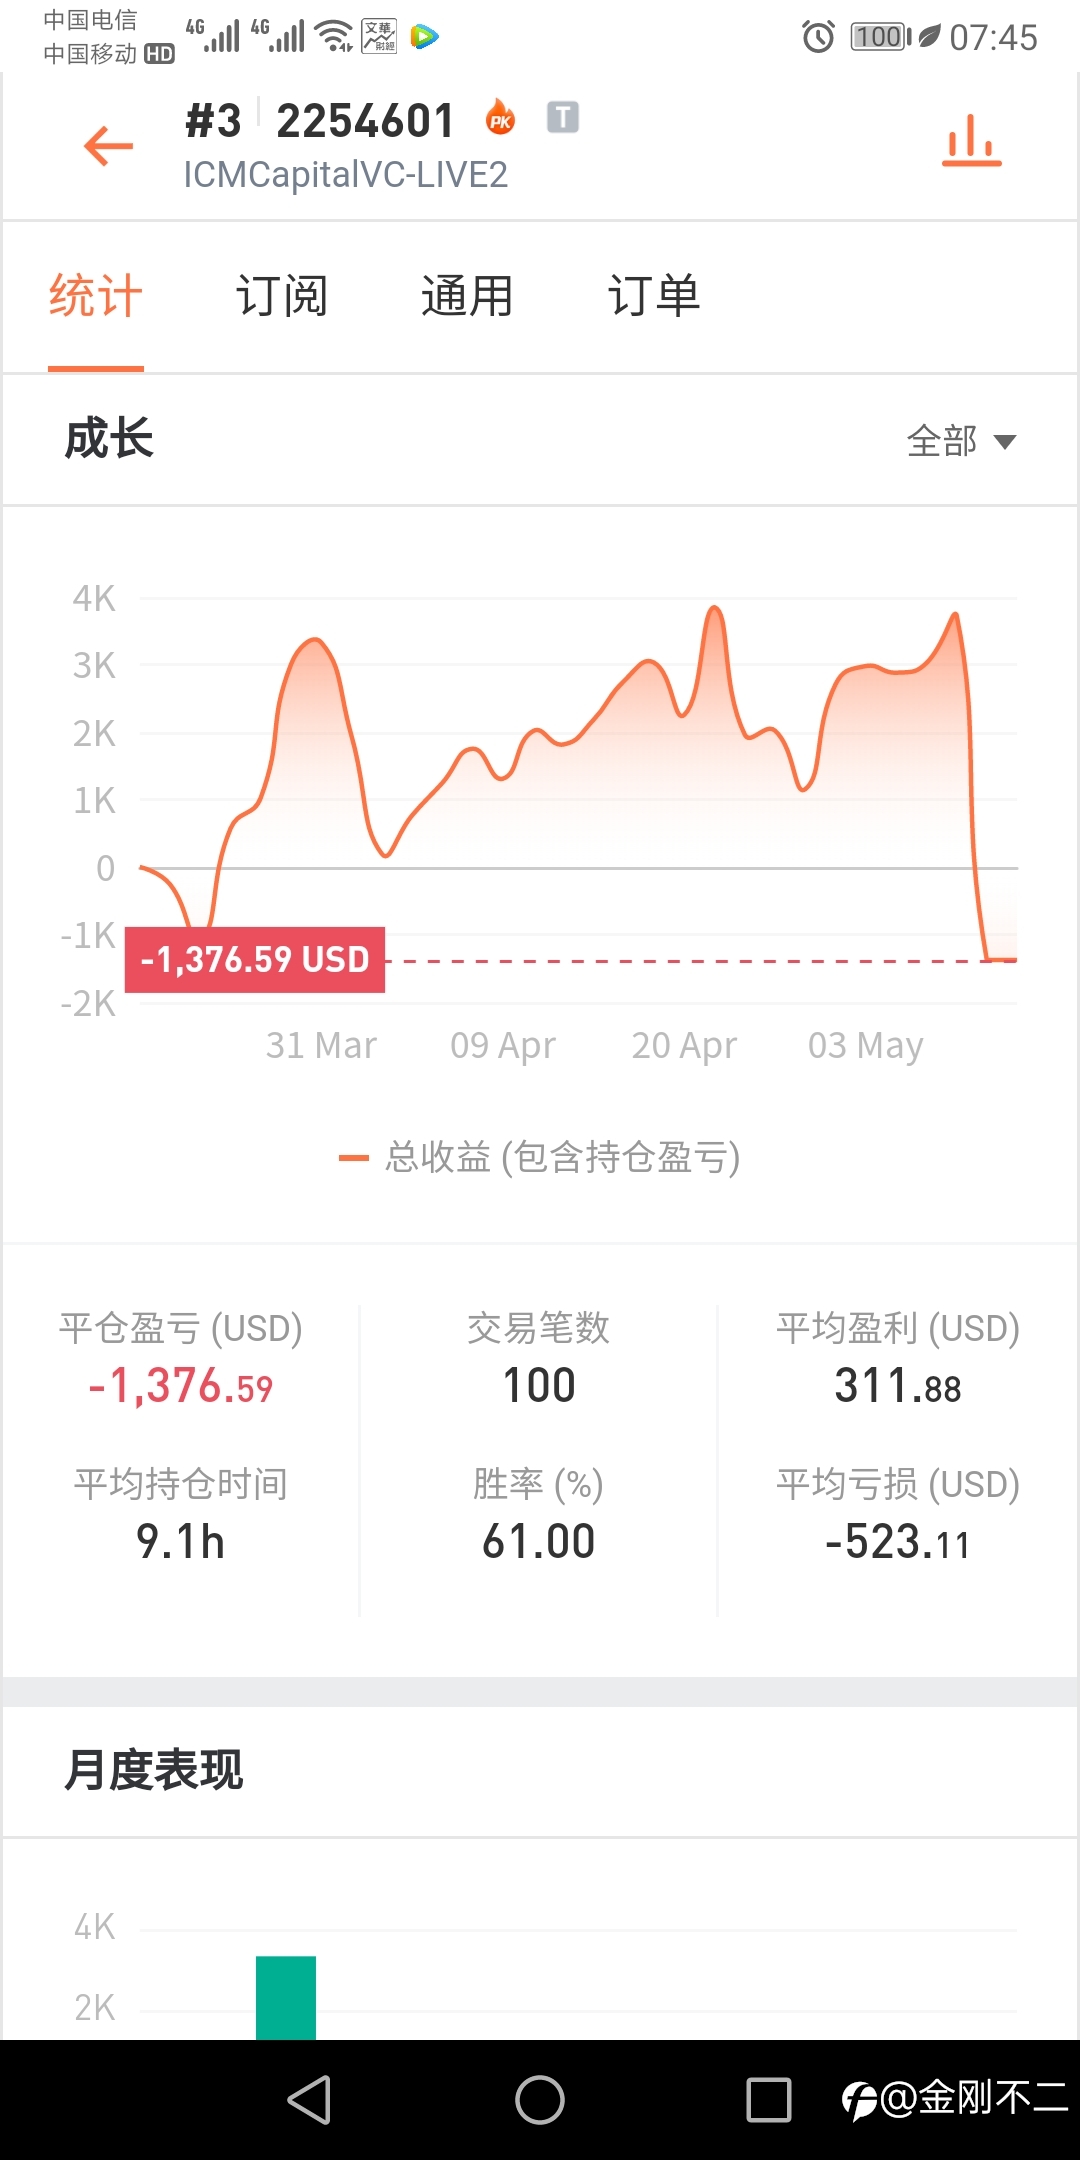1080x2160 pixels.
Task: Tap the Android back navigation triangle
Action: coord(310,2099)
